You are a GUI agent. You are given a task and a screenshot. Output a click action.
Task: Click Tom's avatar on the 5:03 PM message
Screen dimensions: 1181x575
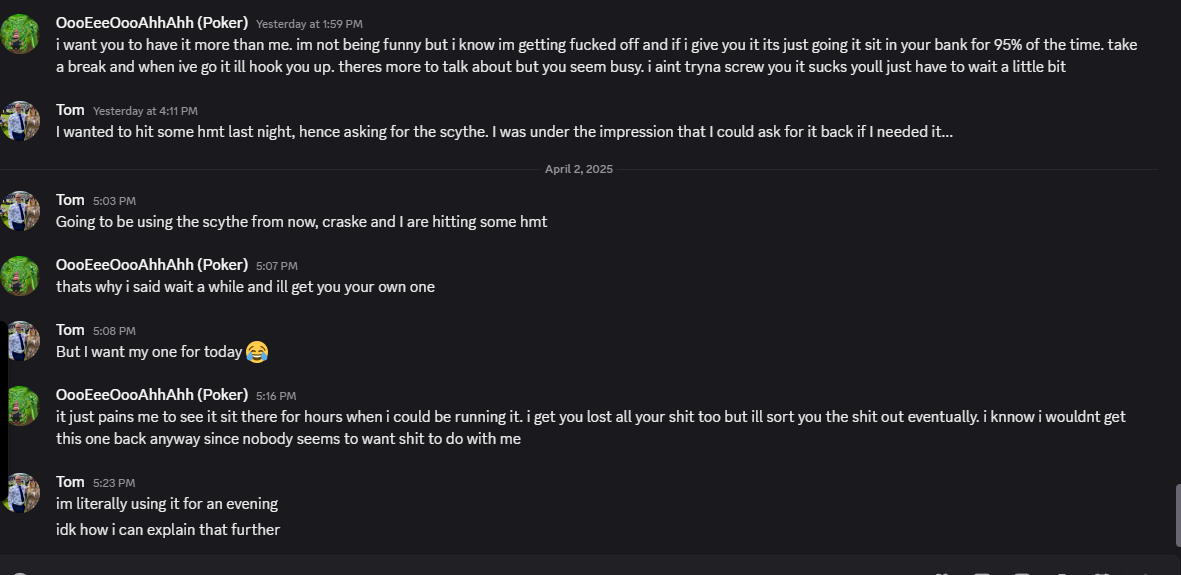click(20, 210)
